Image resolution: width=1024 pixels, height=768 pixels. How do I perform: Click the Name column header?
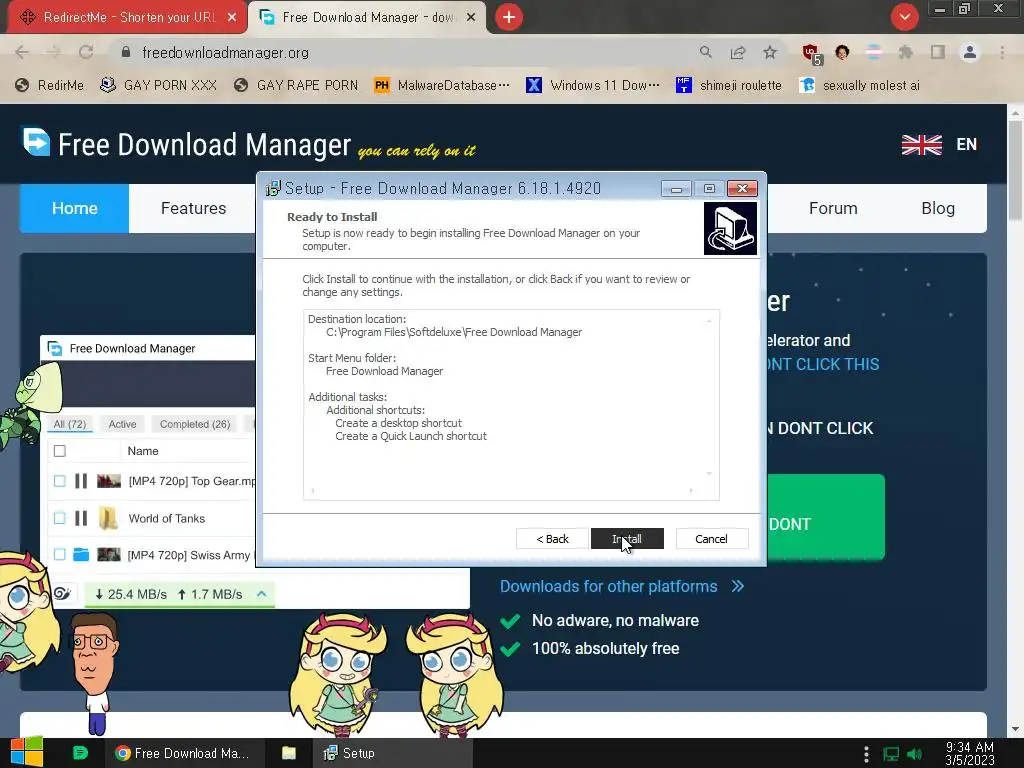click(x=143, y=451)
